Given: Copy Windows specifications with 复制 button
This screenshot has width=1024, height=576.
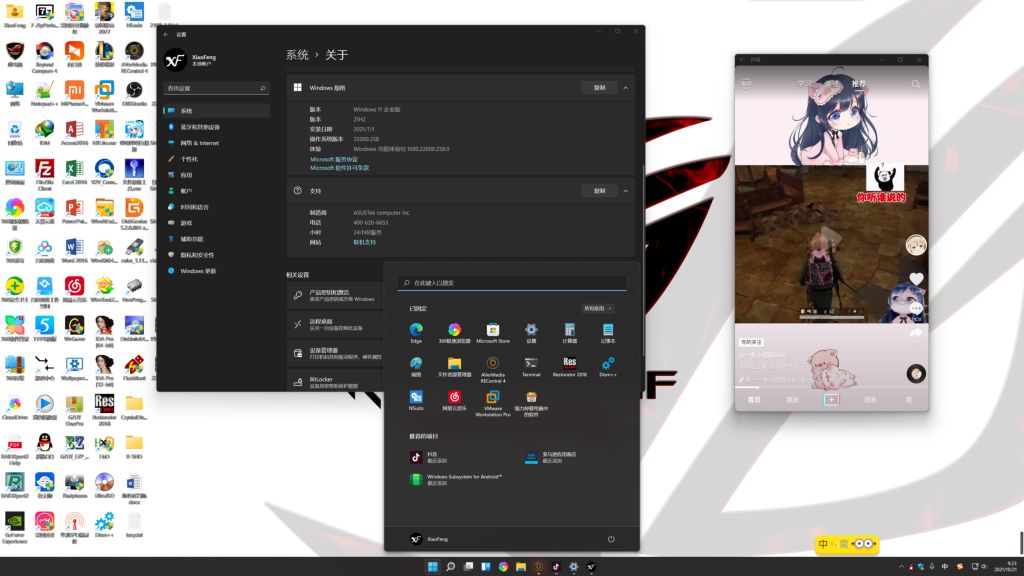Looking at the screenshot, I should 599,88.
